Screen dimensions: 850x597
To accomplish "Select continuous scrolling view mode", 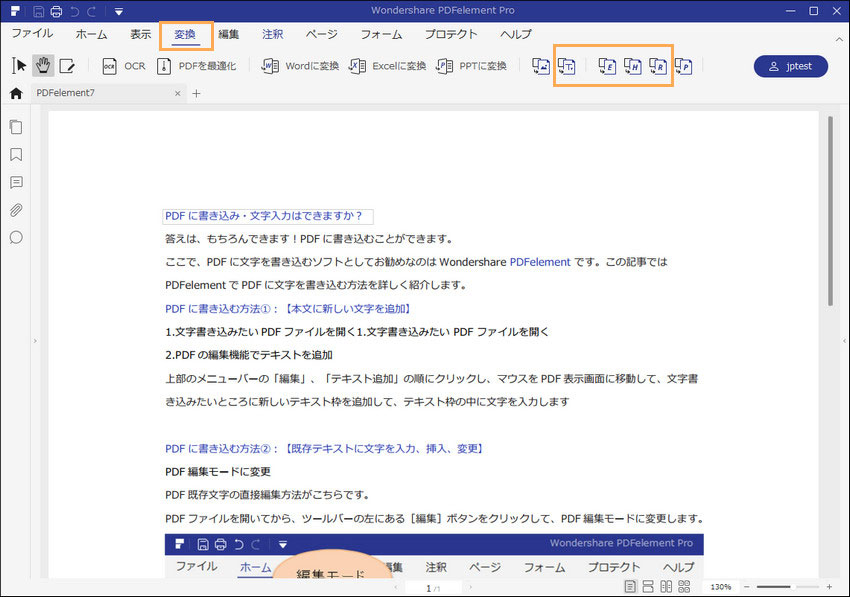I will pyautogui.click(x=648, y=587).
